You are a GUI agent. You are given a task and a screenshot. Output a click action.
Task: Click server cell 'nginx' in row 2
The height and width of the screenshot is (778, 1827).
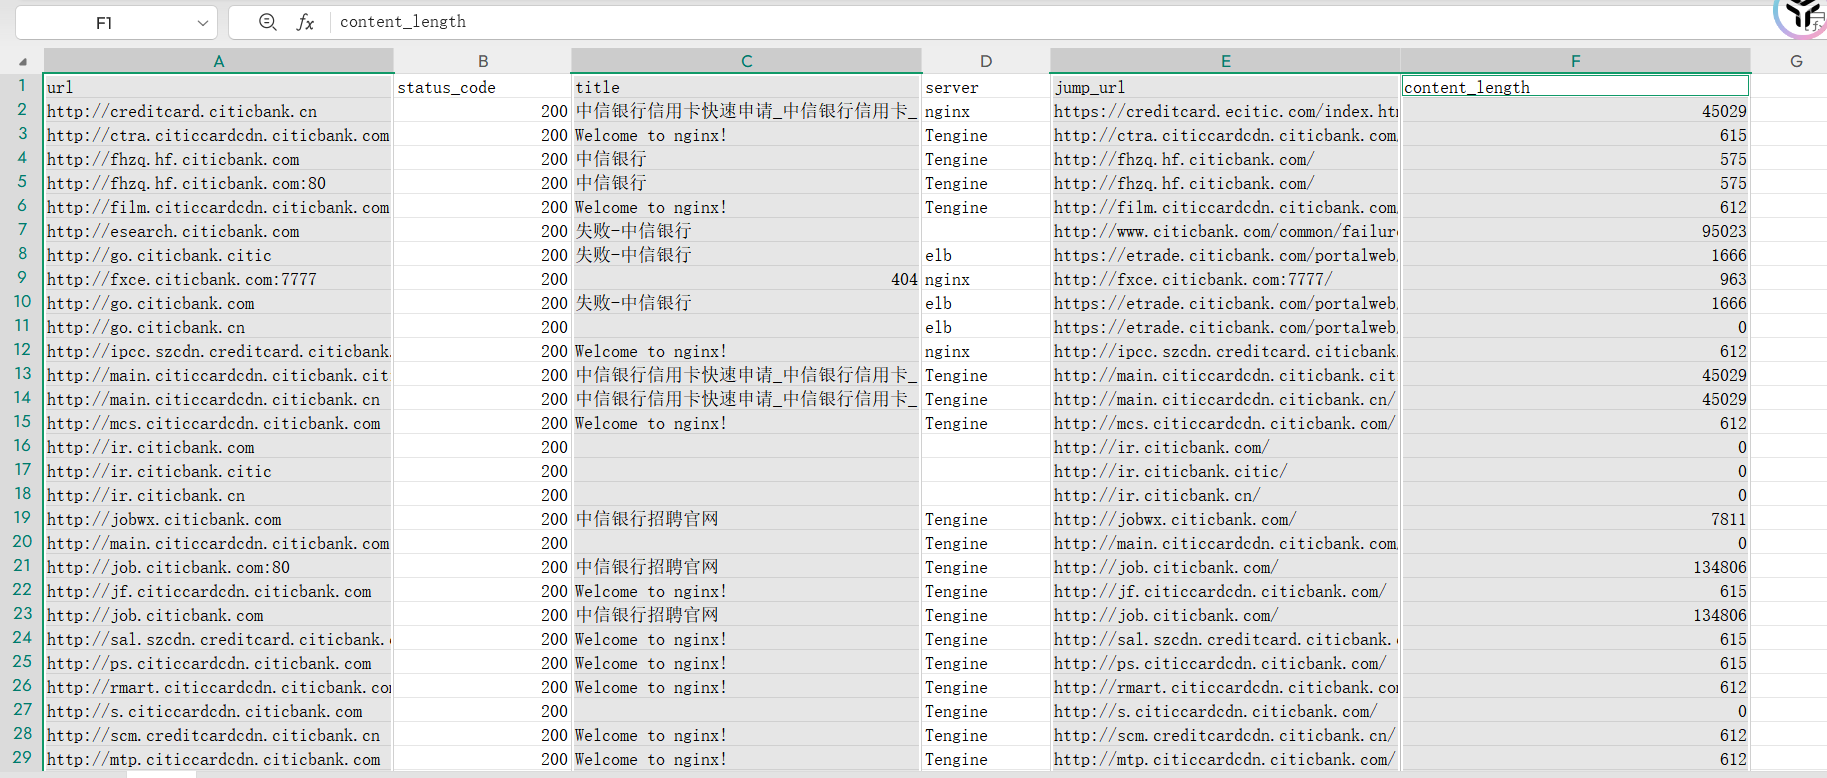(x=985, y=111)
